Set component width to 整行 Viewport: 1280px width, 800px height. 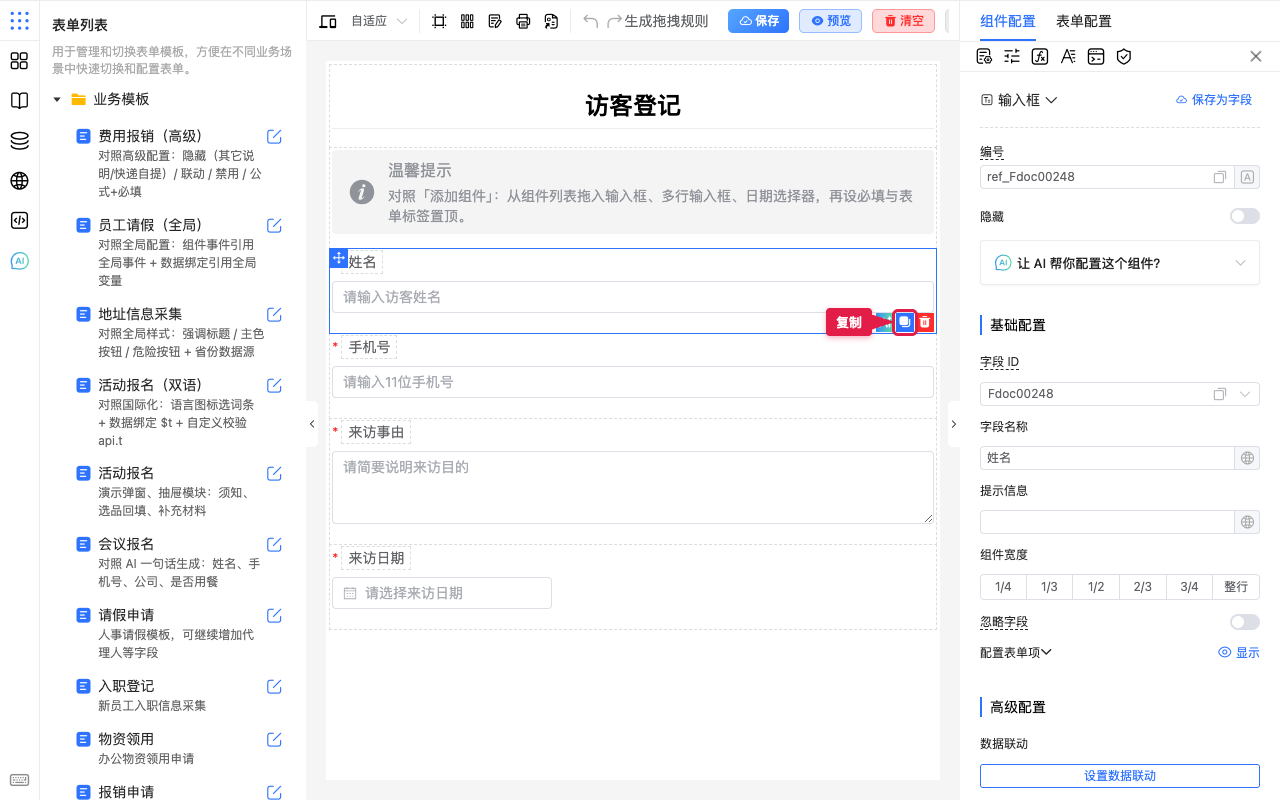point(1236,587)
